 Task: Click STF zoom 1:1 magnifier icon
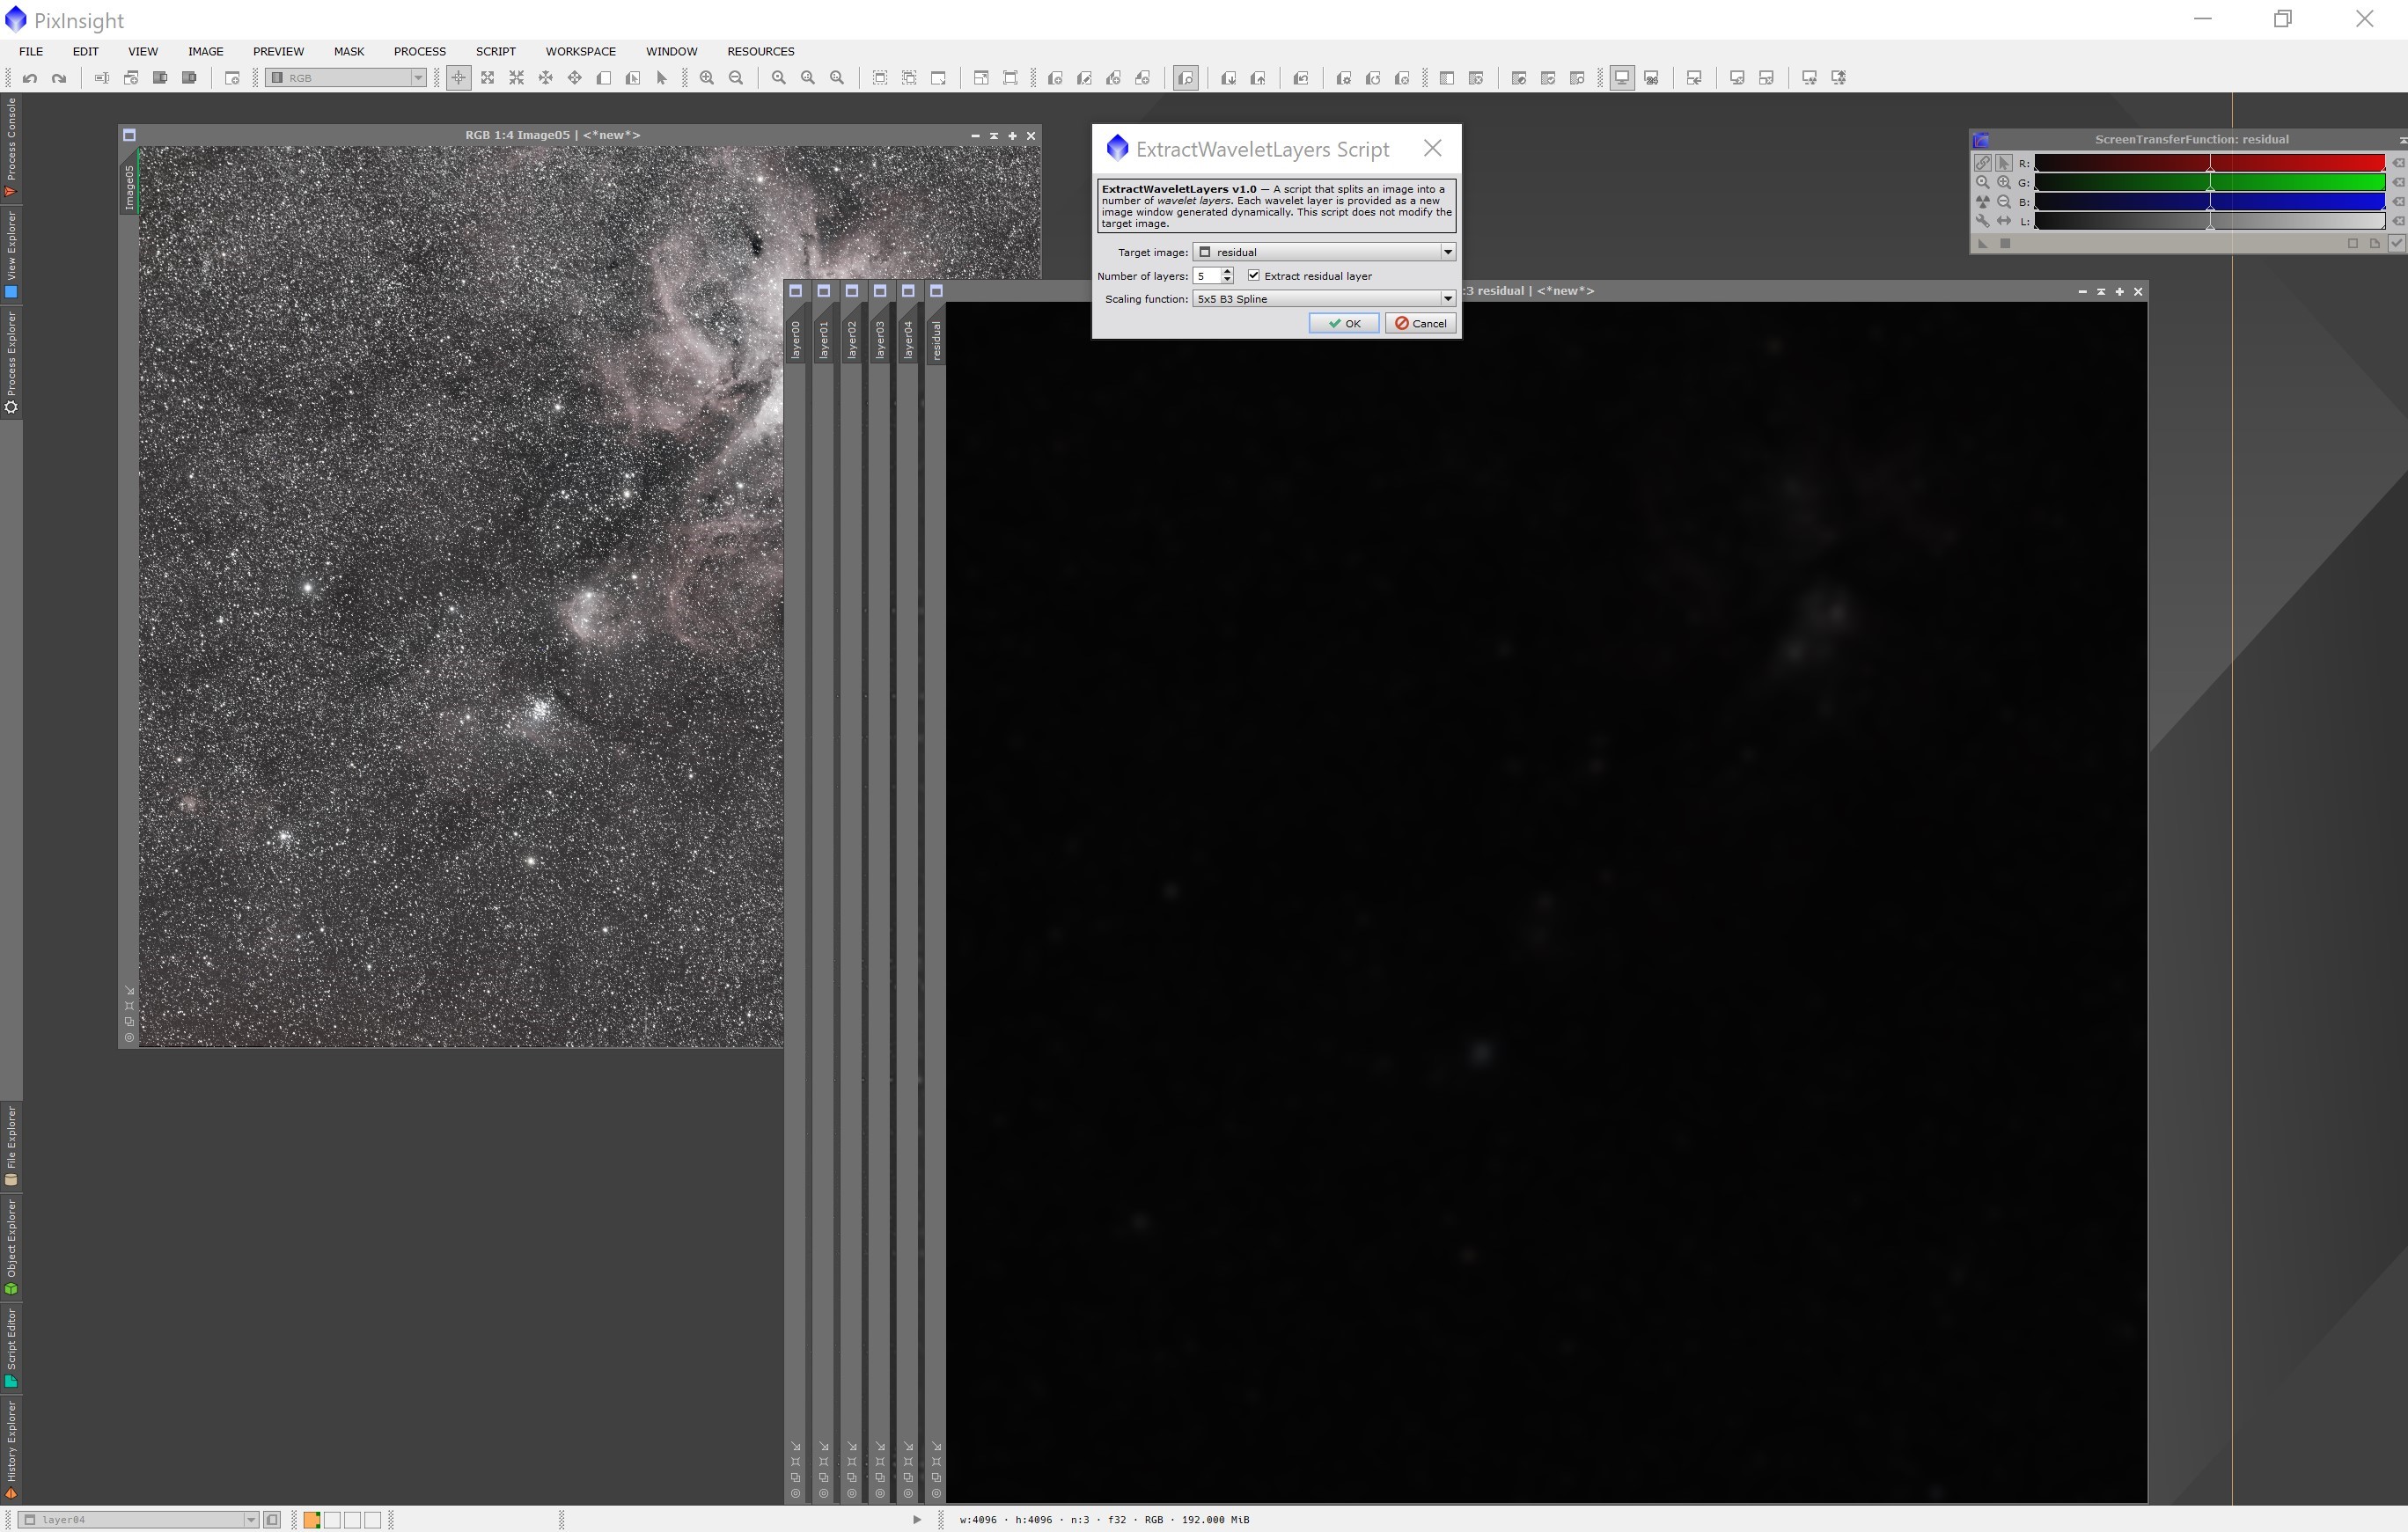pos(1982,183)
